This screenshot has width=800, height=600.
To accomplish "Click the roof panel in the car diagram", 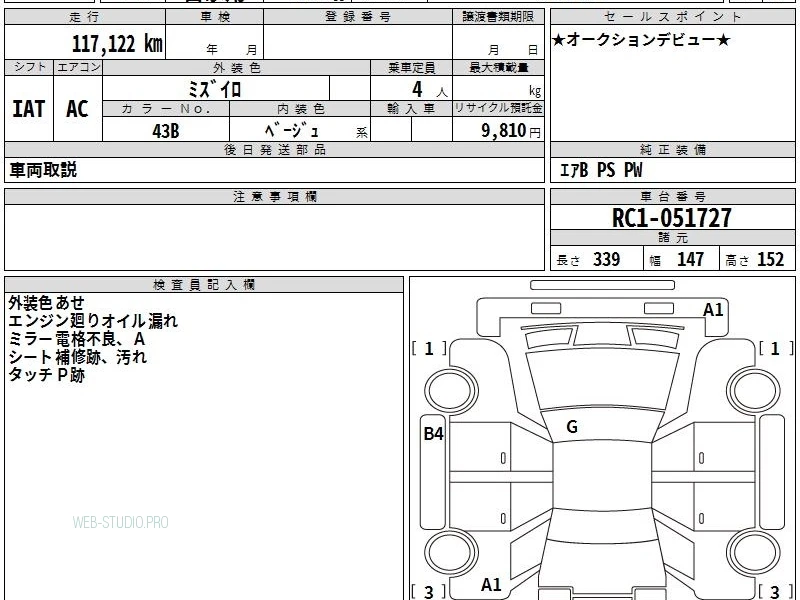I will pos(602,476).
